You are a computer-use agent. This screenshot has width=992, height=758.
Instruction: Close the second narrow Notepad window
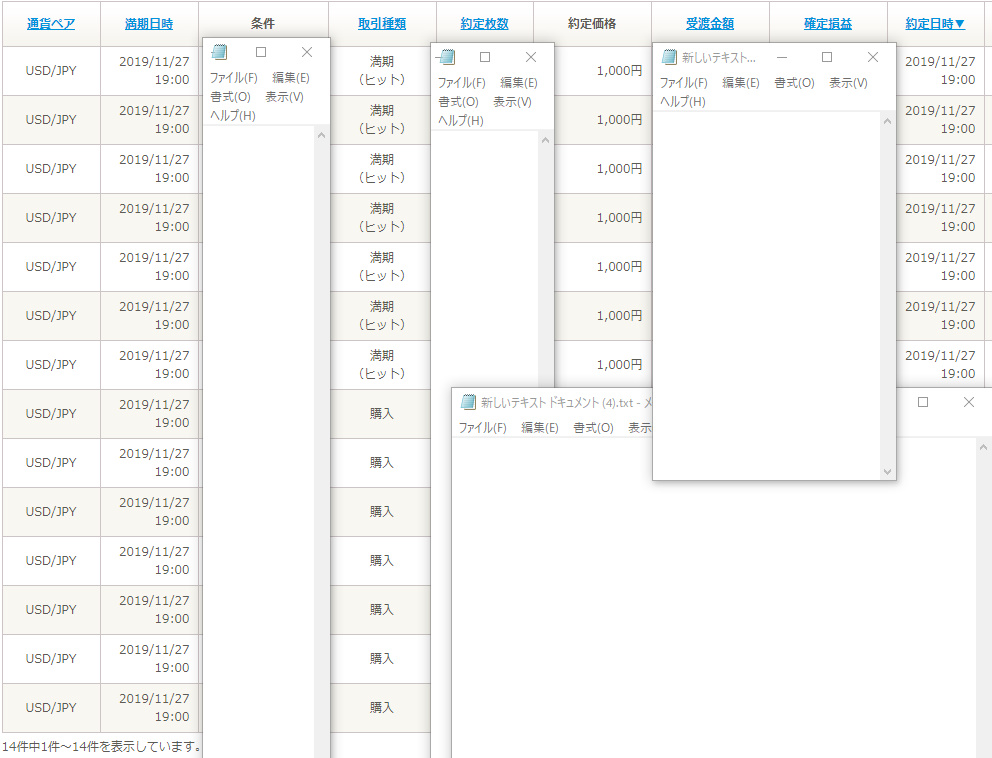[x=531, y=57]
